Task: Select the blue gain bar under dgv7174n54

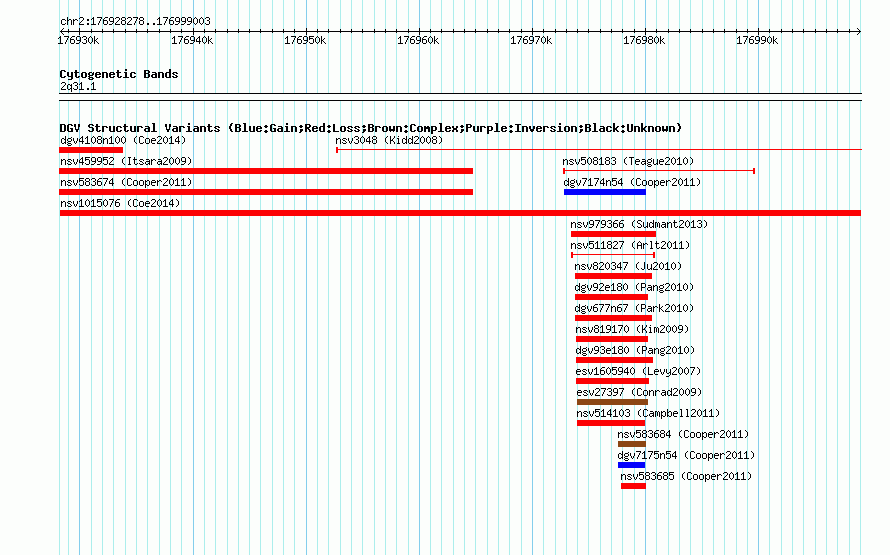Action: [x=604, y=192]
